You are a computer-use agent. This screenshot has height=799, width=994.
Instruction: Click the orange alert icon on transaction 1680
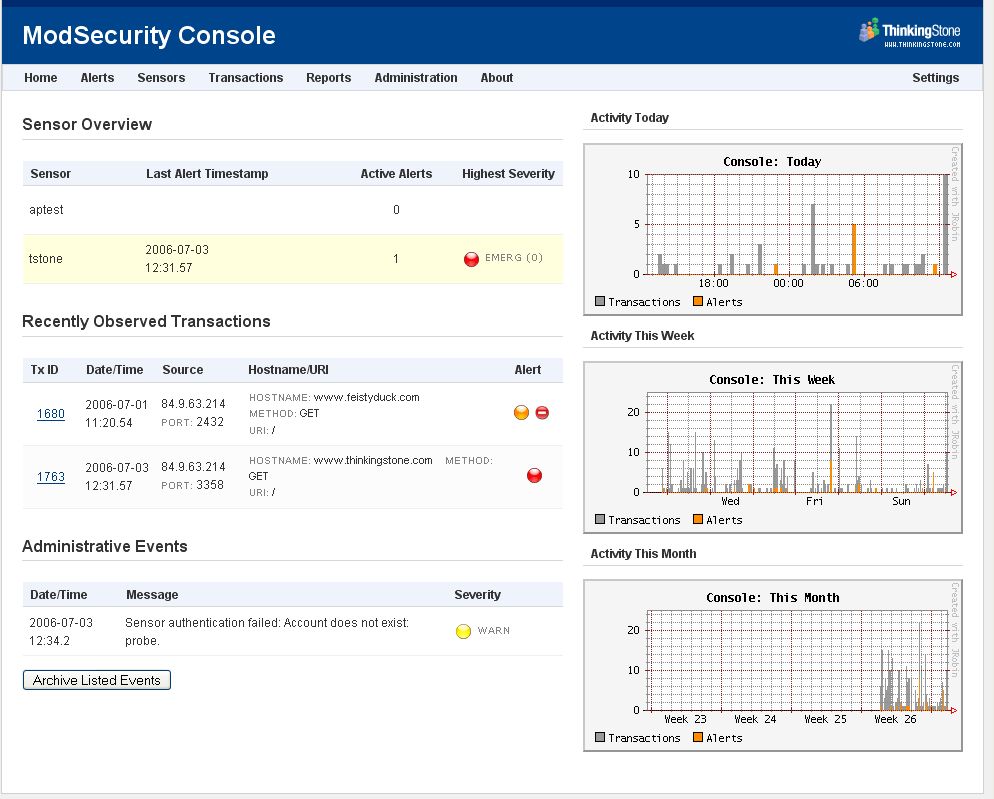coord(521,413)
